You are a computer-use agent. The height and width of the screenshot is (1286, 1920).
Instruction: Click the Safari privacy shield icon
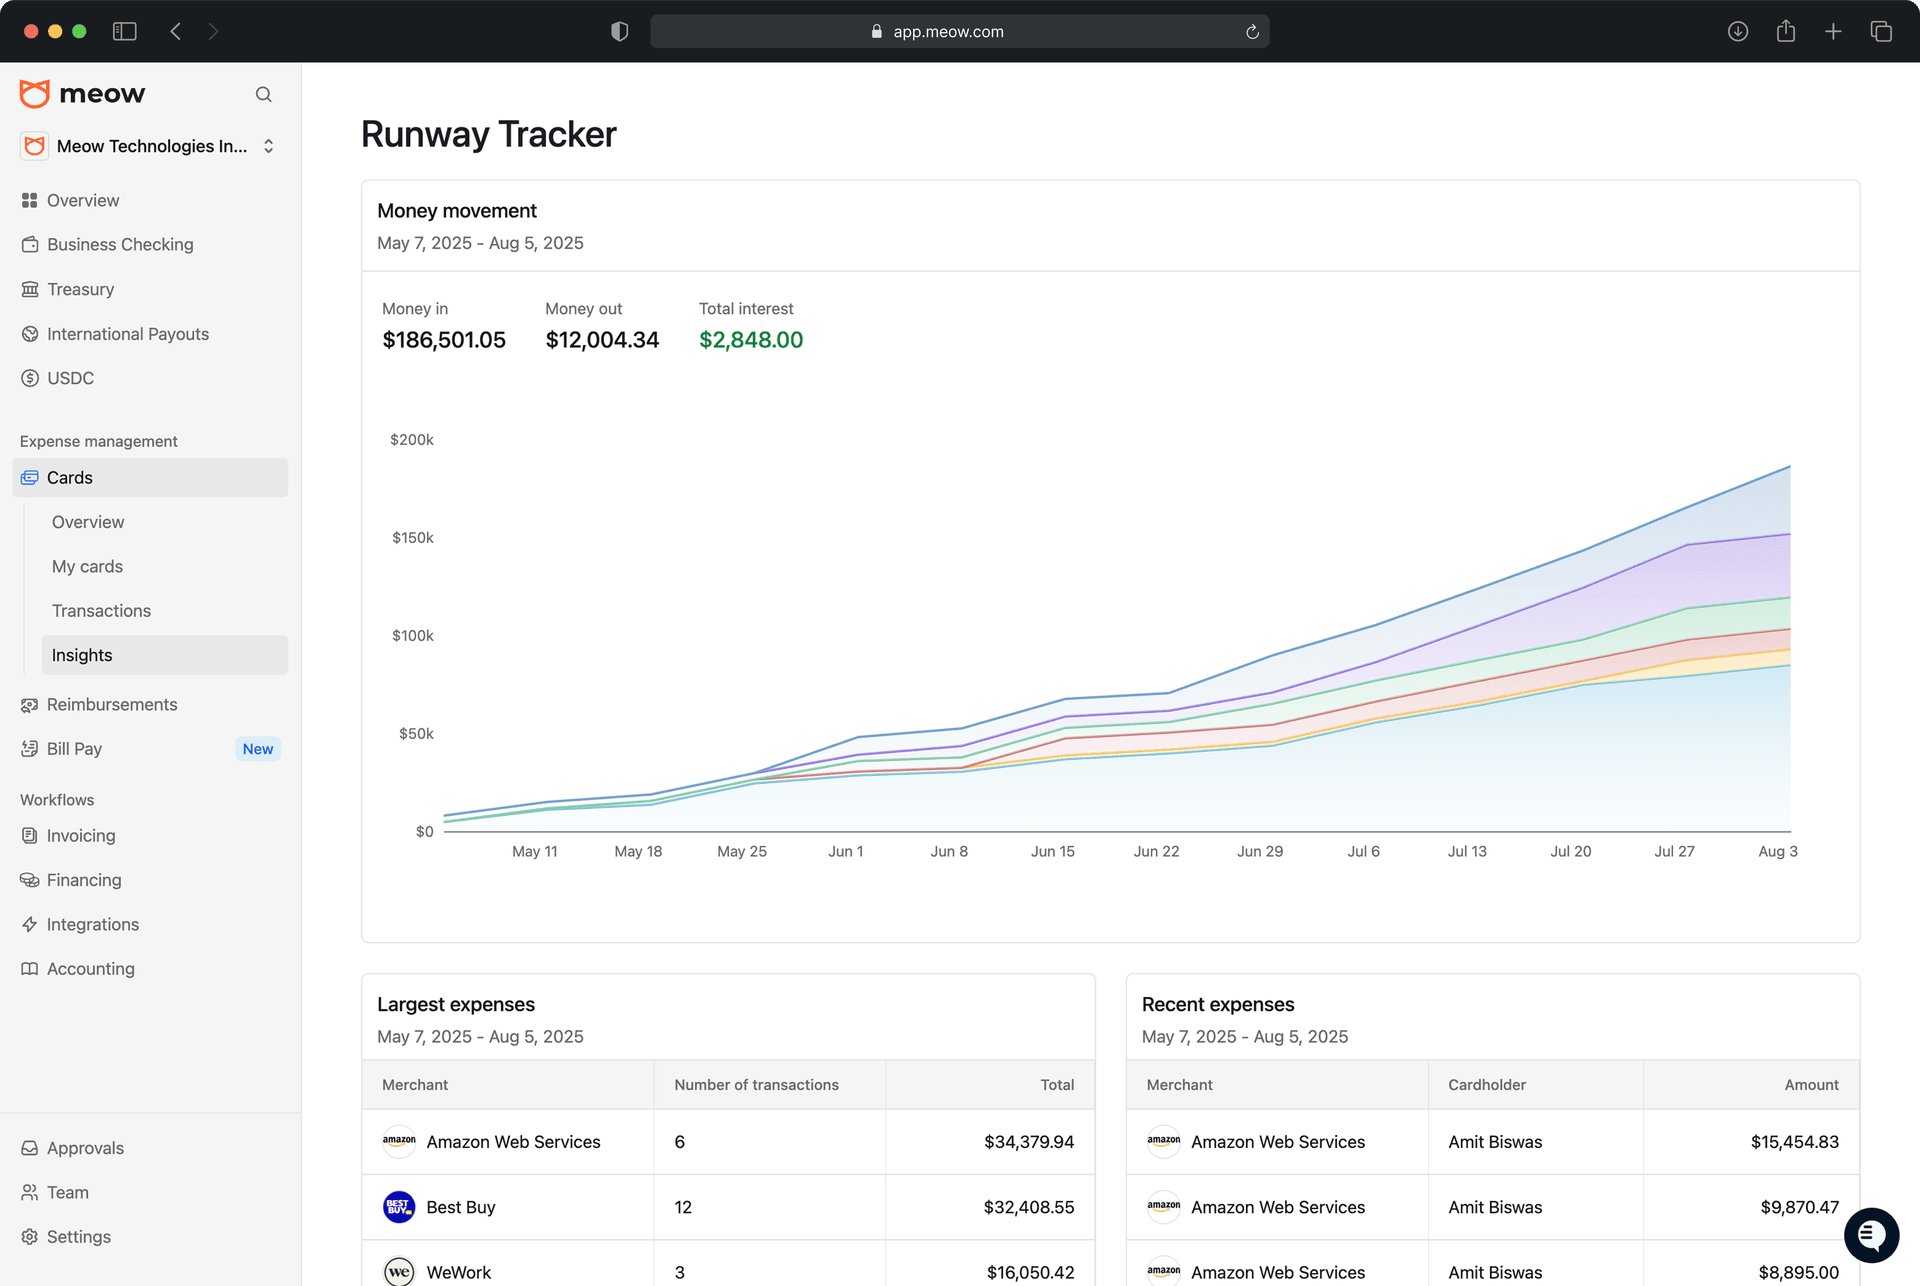(620, 31)
